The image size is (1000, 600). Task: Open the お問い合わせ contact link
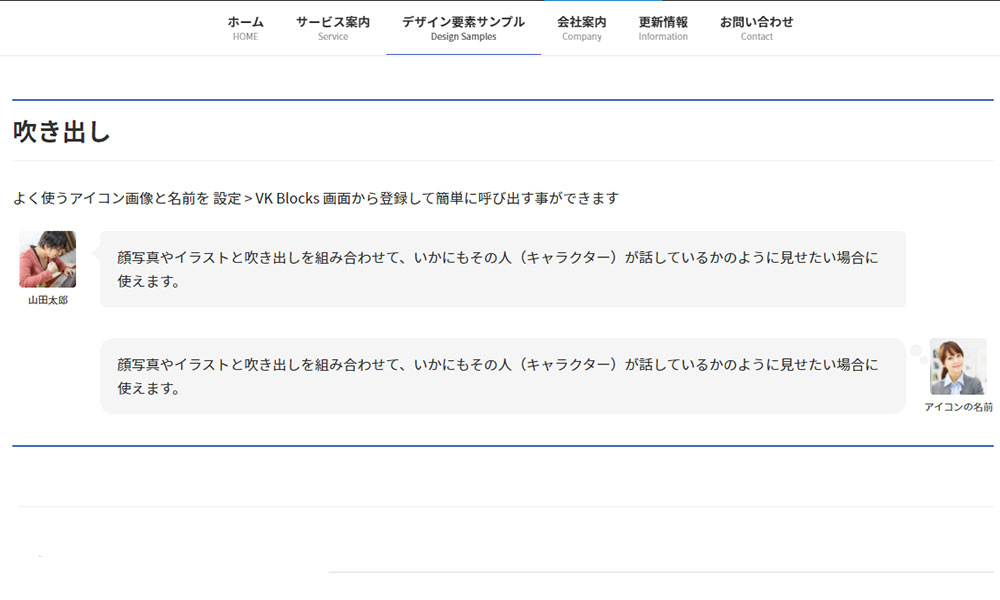756,28
